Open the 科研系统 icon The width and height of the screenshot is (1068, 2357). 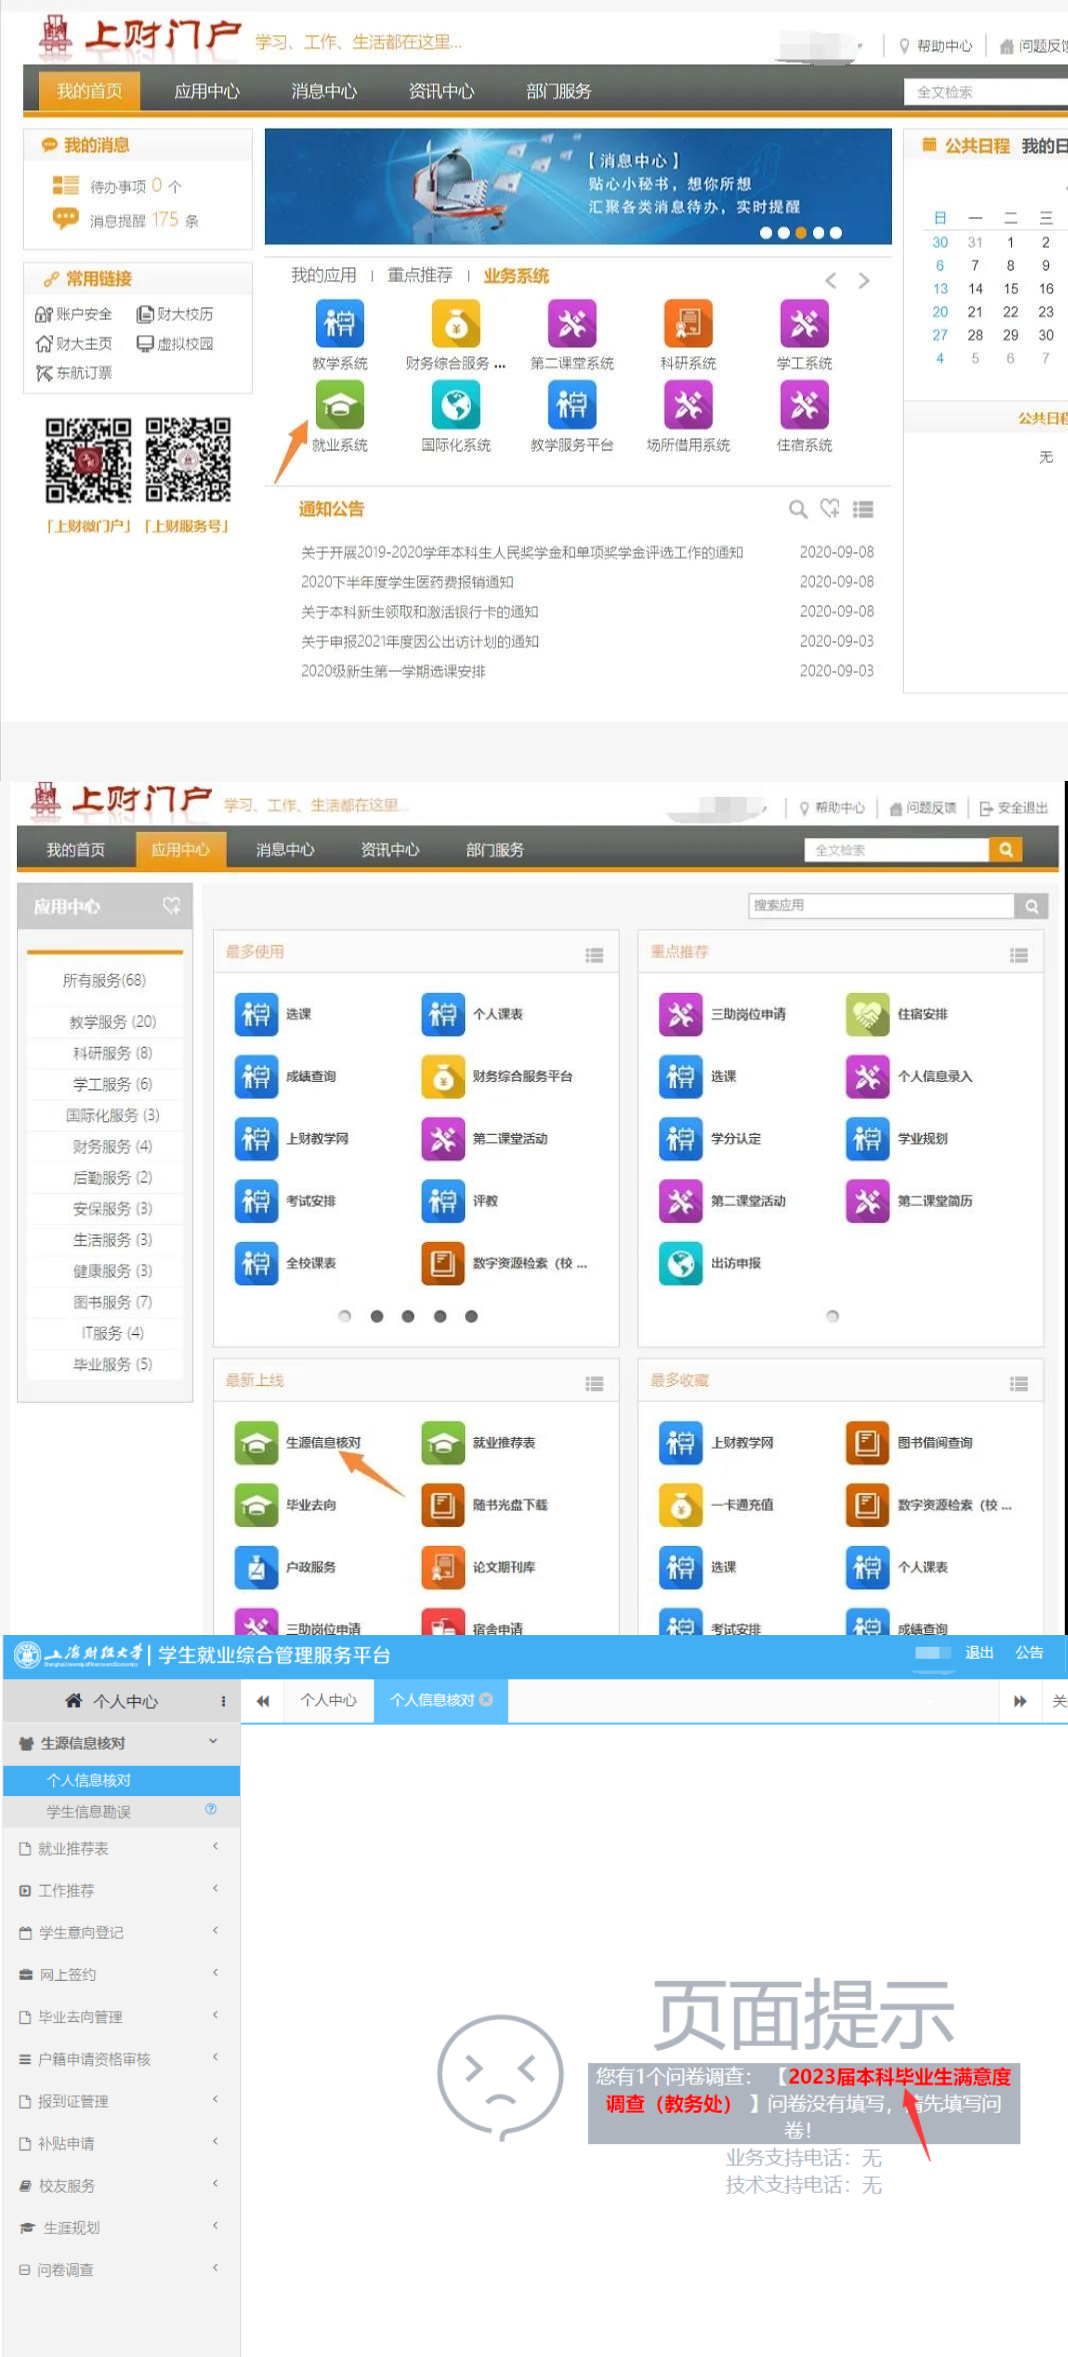(688, 323)
